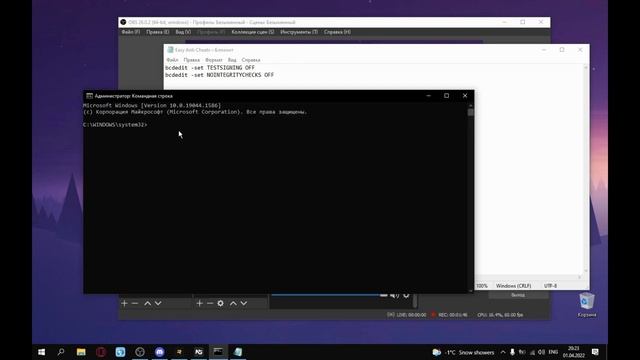Open Правка menu in Notepad
640x360 pixels.
191,60
